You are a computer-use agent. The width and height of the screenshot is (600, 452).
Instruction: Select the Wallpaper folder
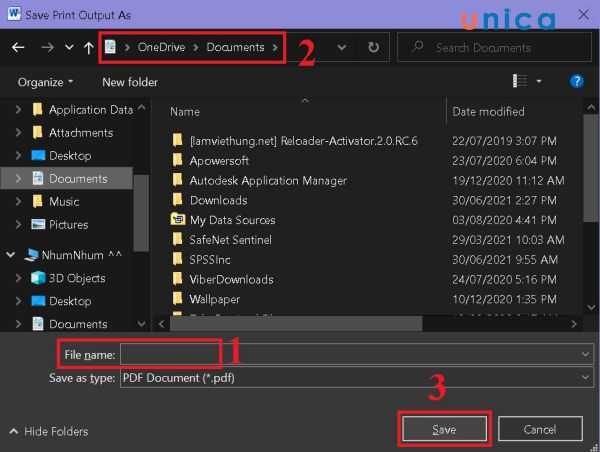(215, 300)
